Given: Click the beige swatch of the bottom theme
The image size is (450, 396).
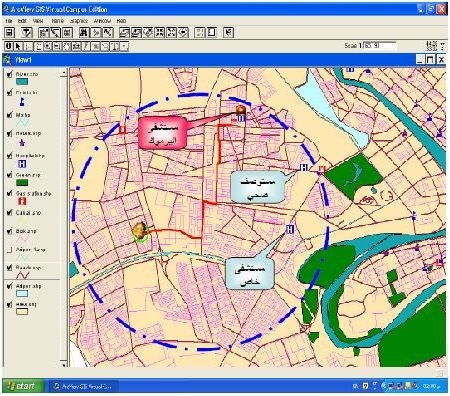Looking at the screenshot, I should 22,312.
